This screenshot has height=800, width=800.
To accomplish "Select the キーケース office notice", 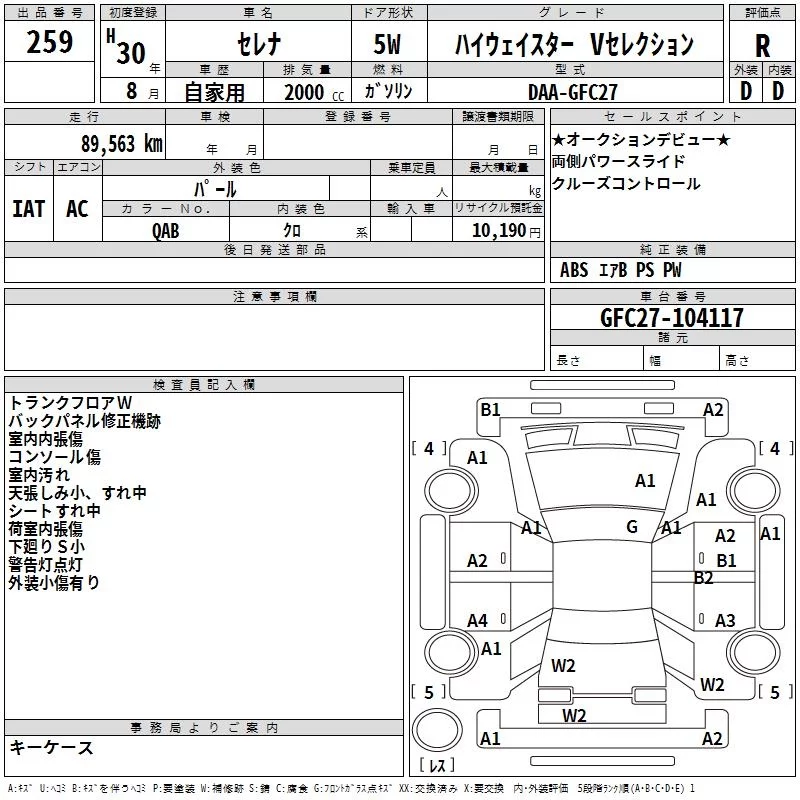I will pos(52,747).
